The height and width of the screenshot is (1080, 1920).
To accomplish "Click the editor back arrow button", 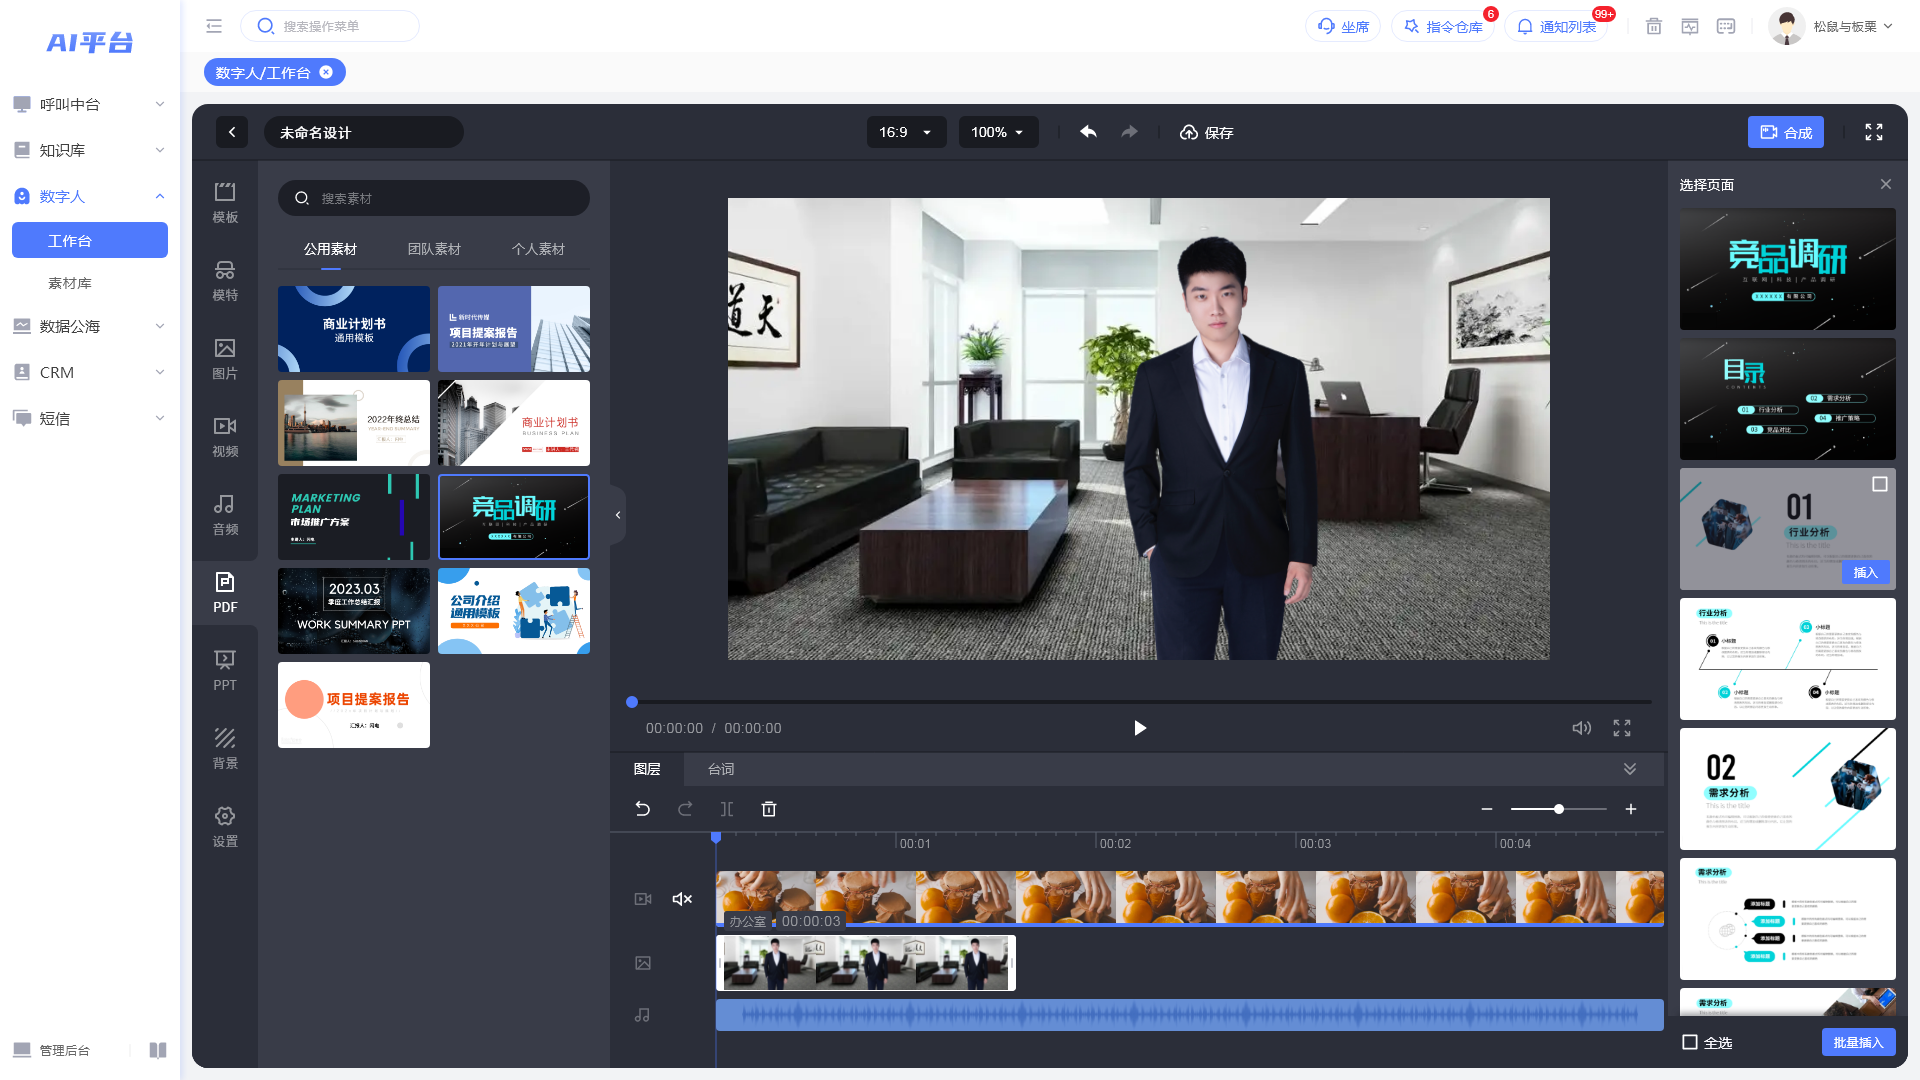I will 232,132.
